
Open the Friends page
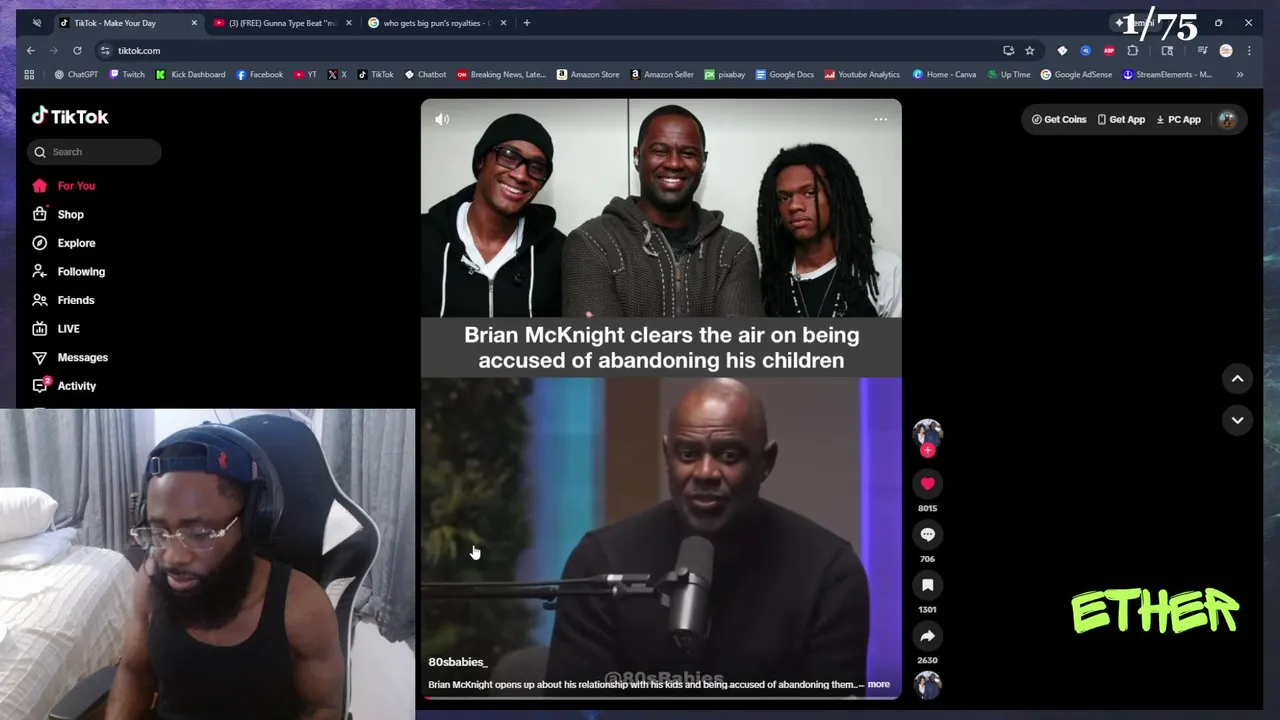point(63,300)
